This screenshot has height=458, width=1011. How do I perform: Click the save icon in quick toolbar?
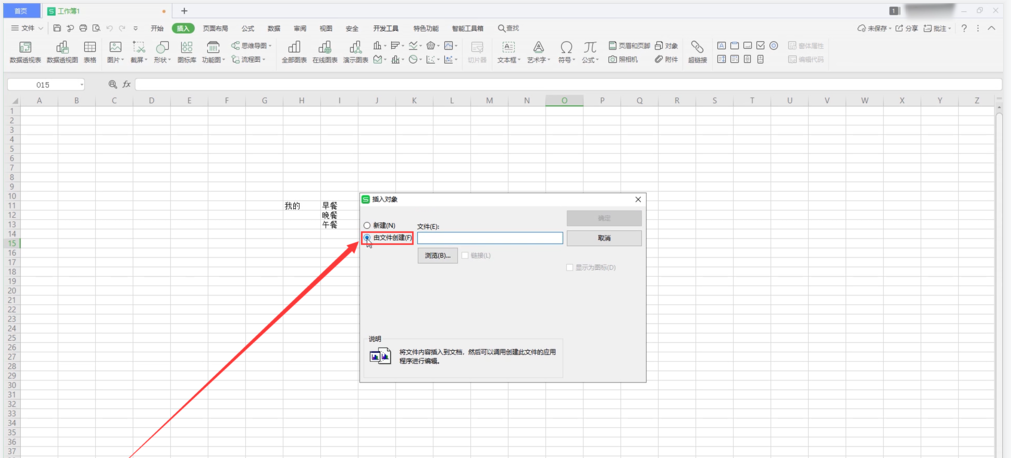tap(57, 28)
